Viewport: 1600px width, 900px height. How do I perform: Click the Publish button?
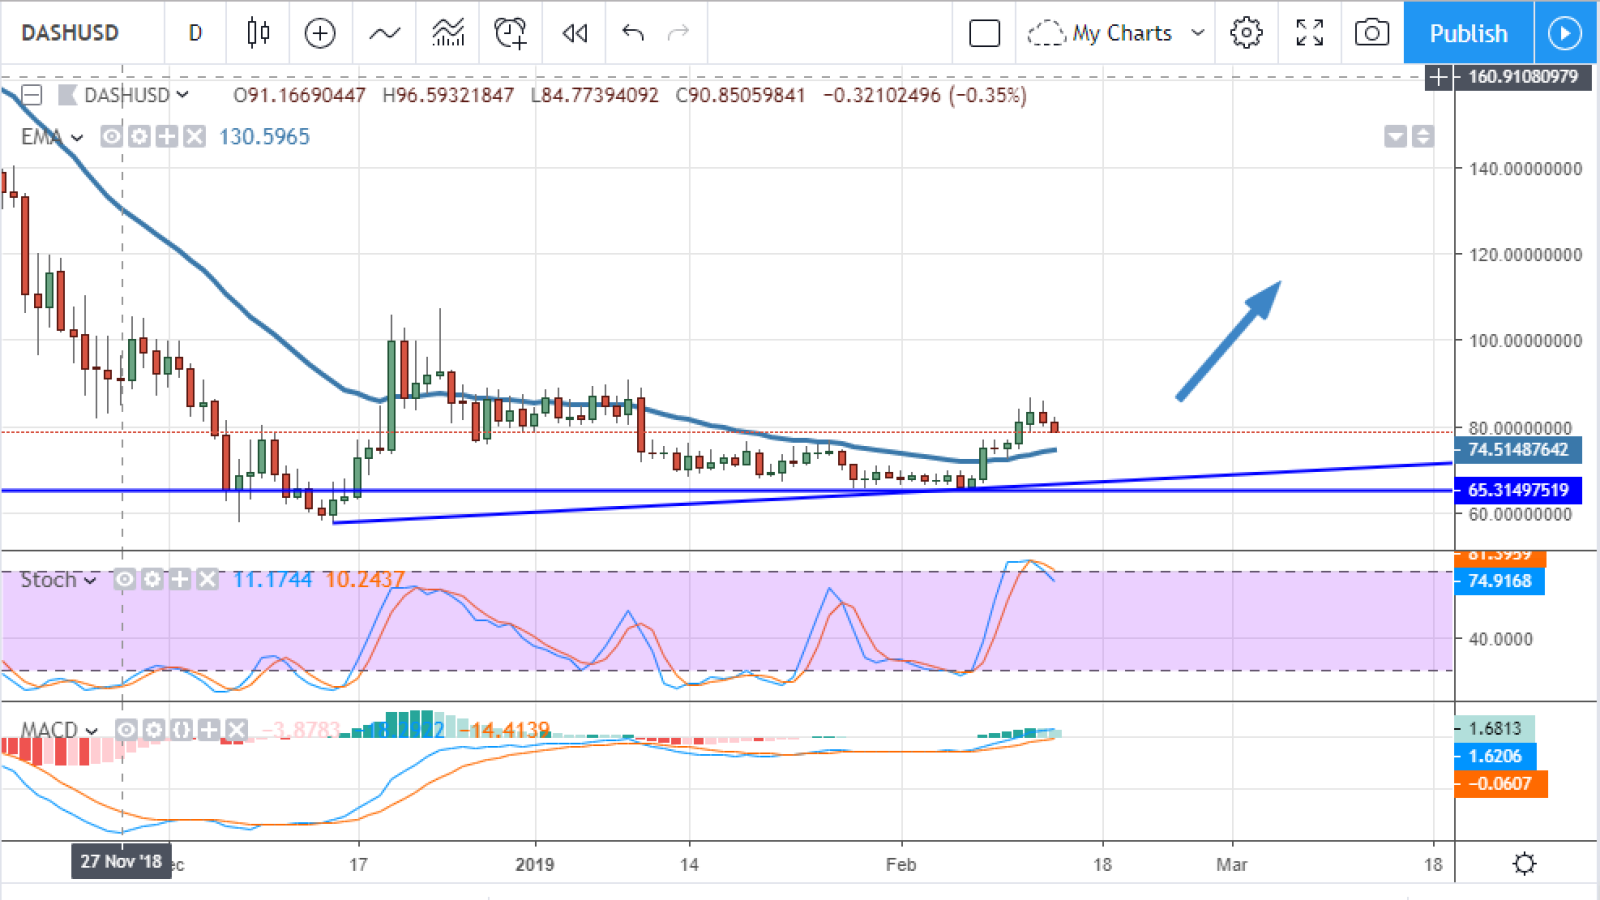coord(1468,33)
